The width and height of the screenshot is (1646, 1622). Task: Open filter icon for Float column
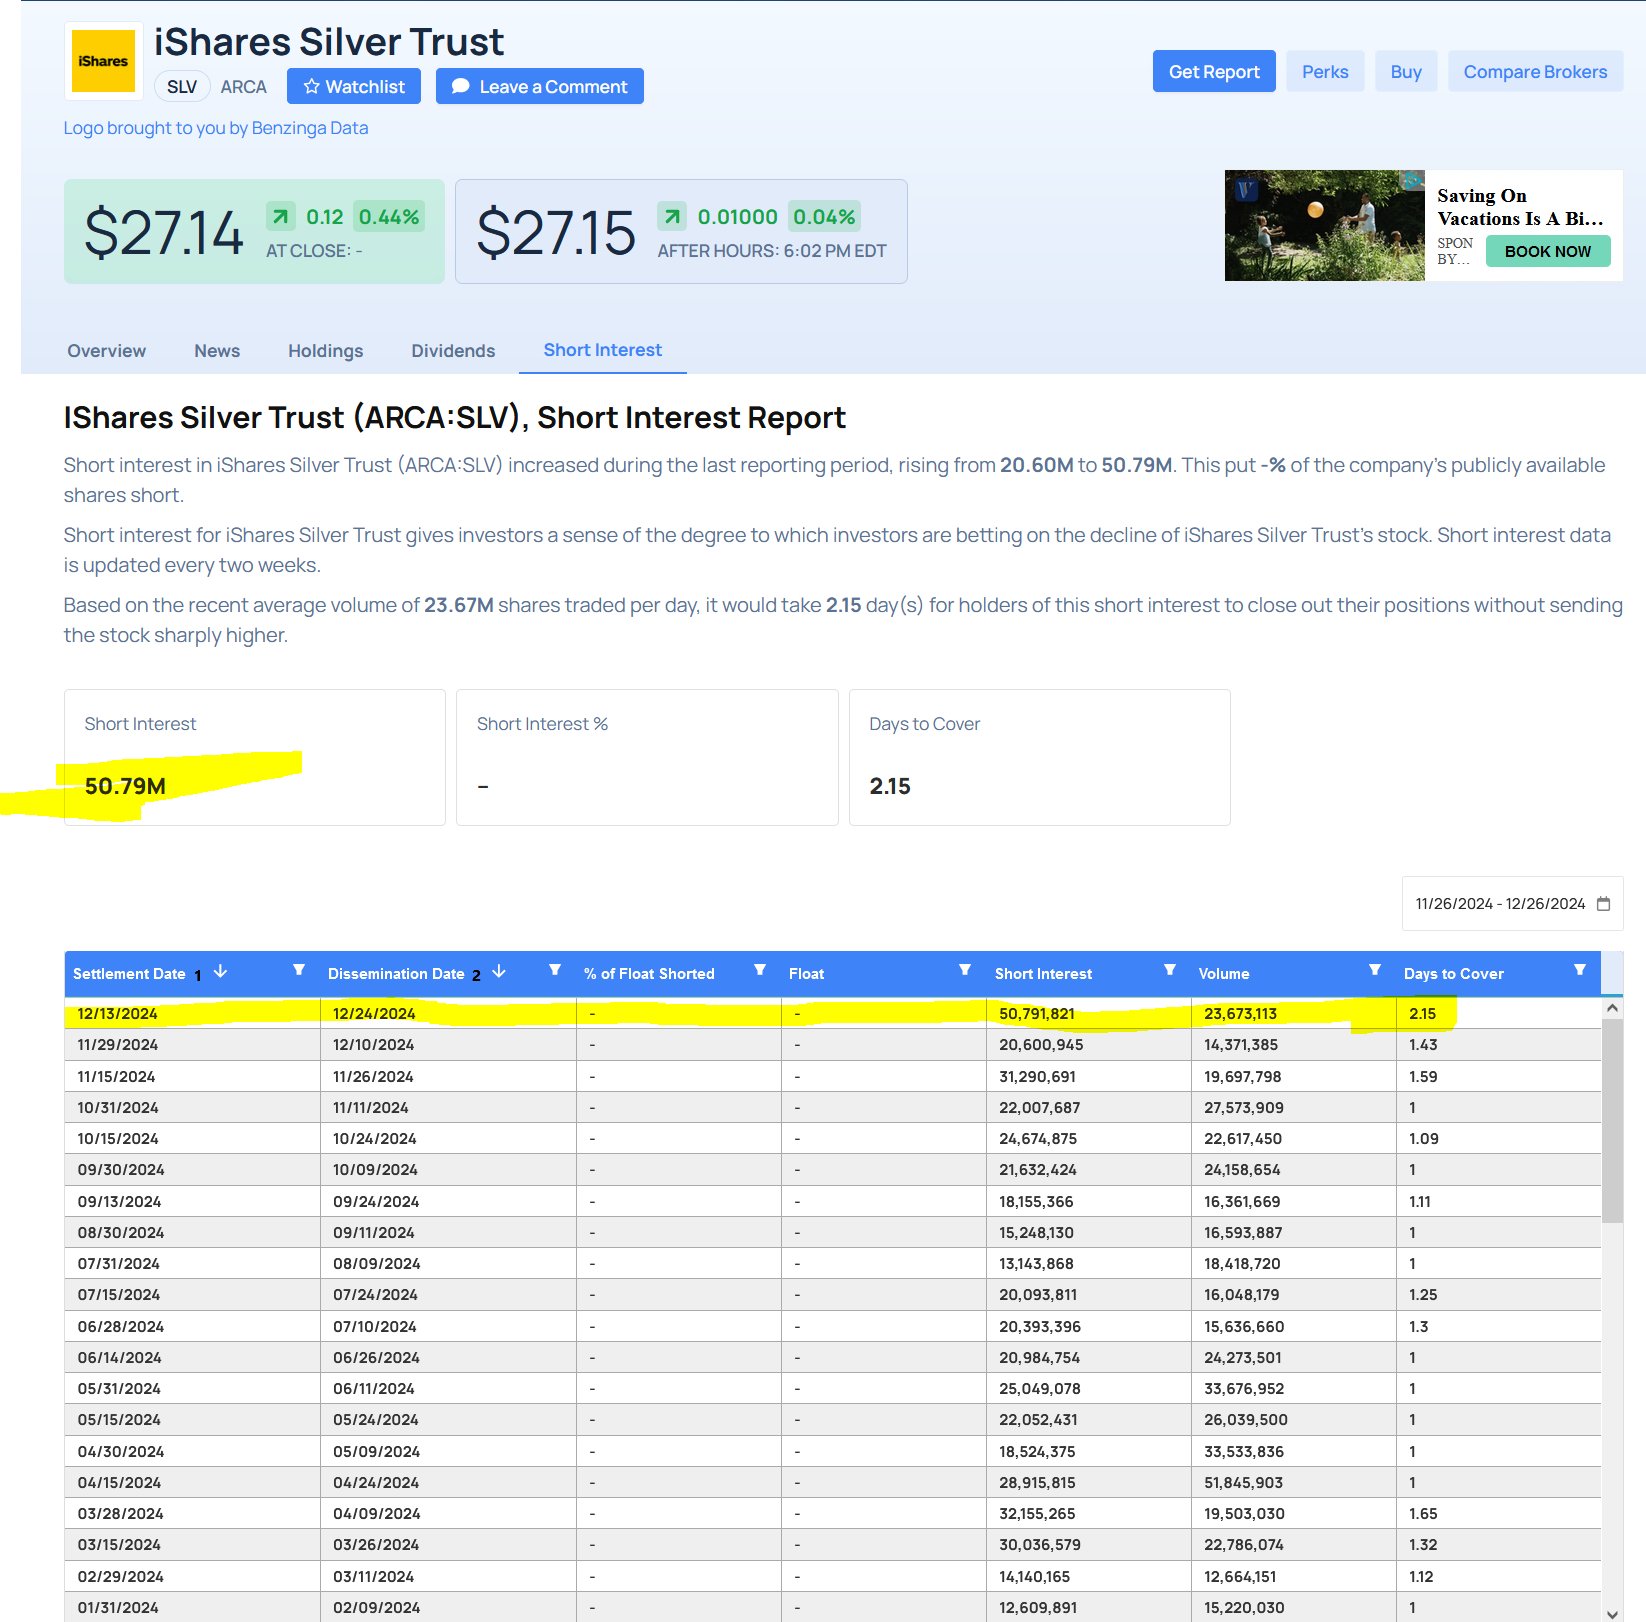coord(965,970)
